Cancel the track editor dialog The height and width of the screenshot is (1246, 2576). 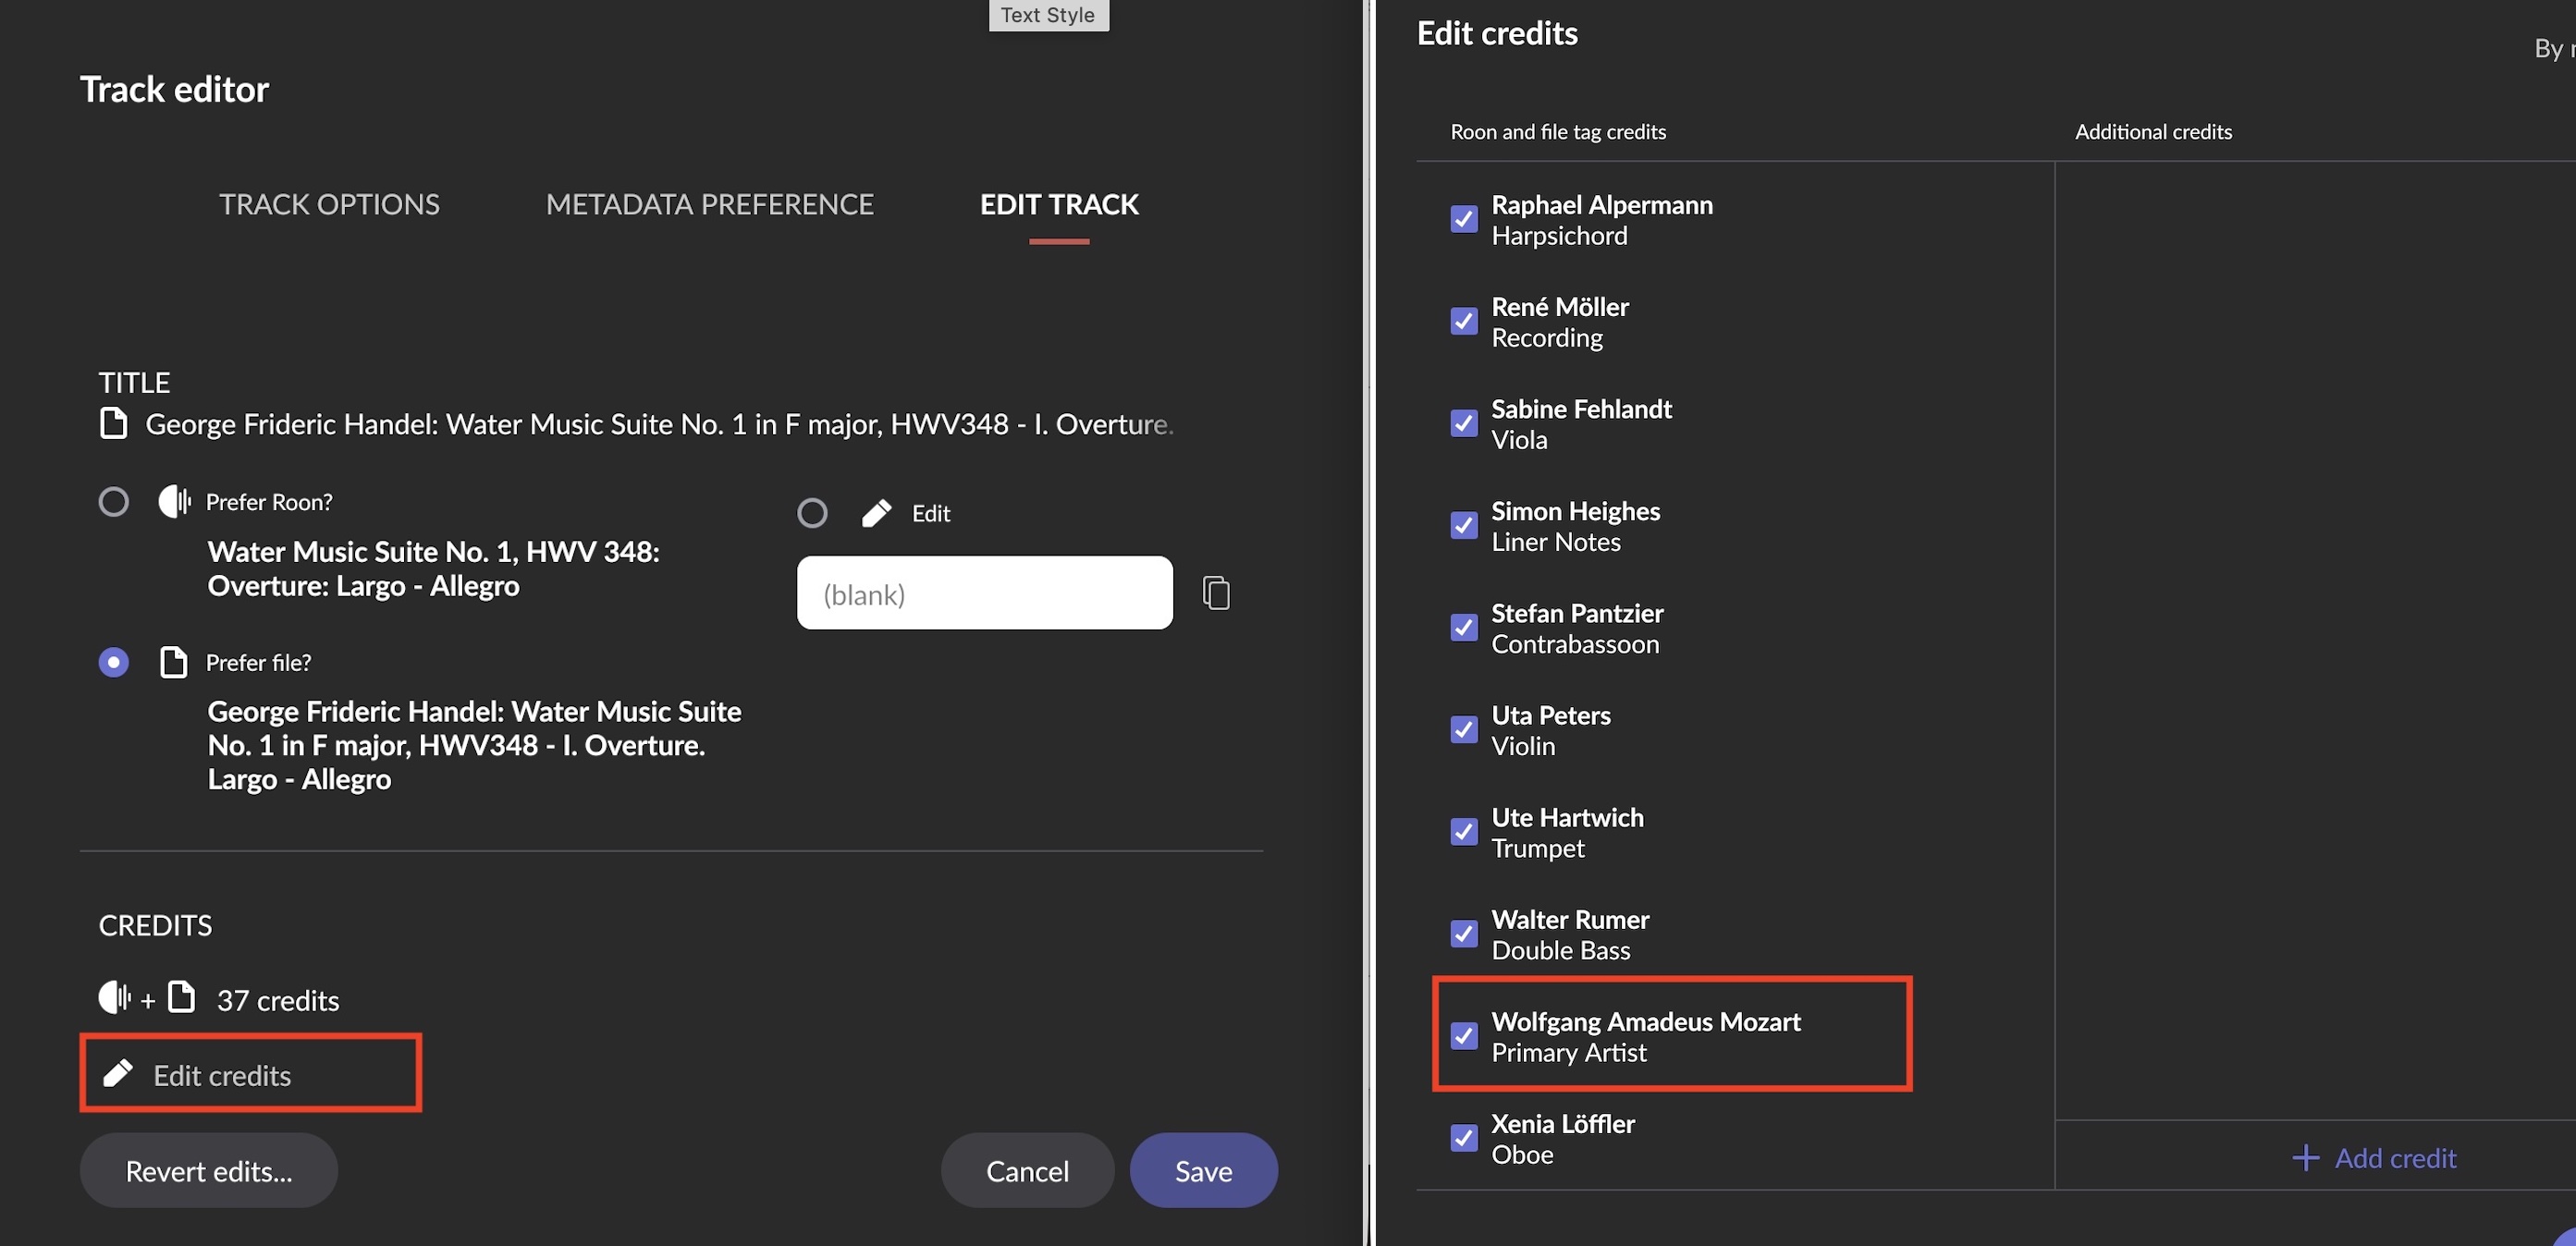(x=1026, y=1171)
